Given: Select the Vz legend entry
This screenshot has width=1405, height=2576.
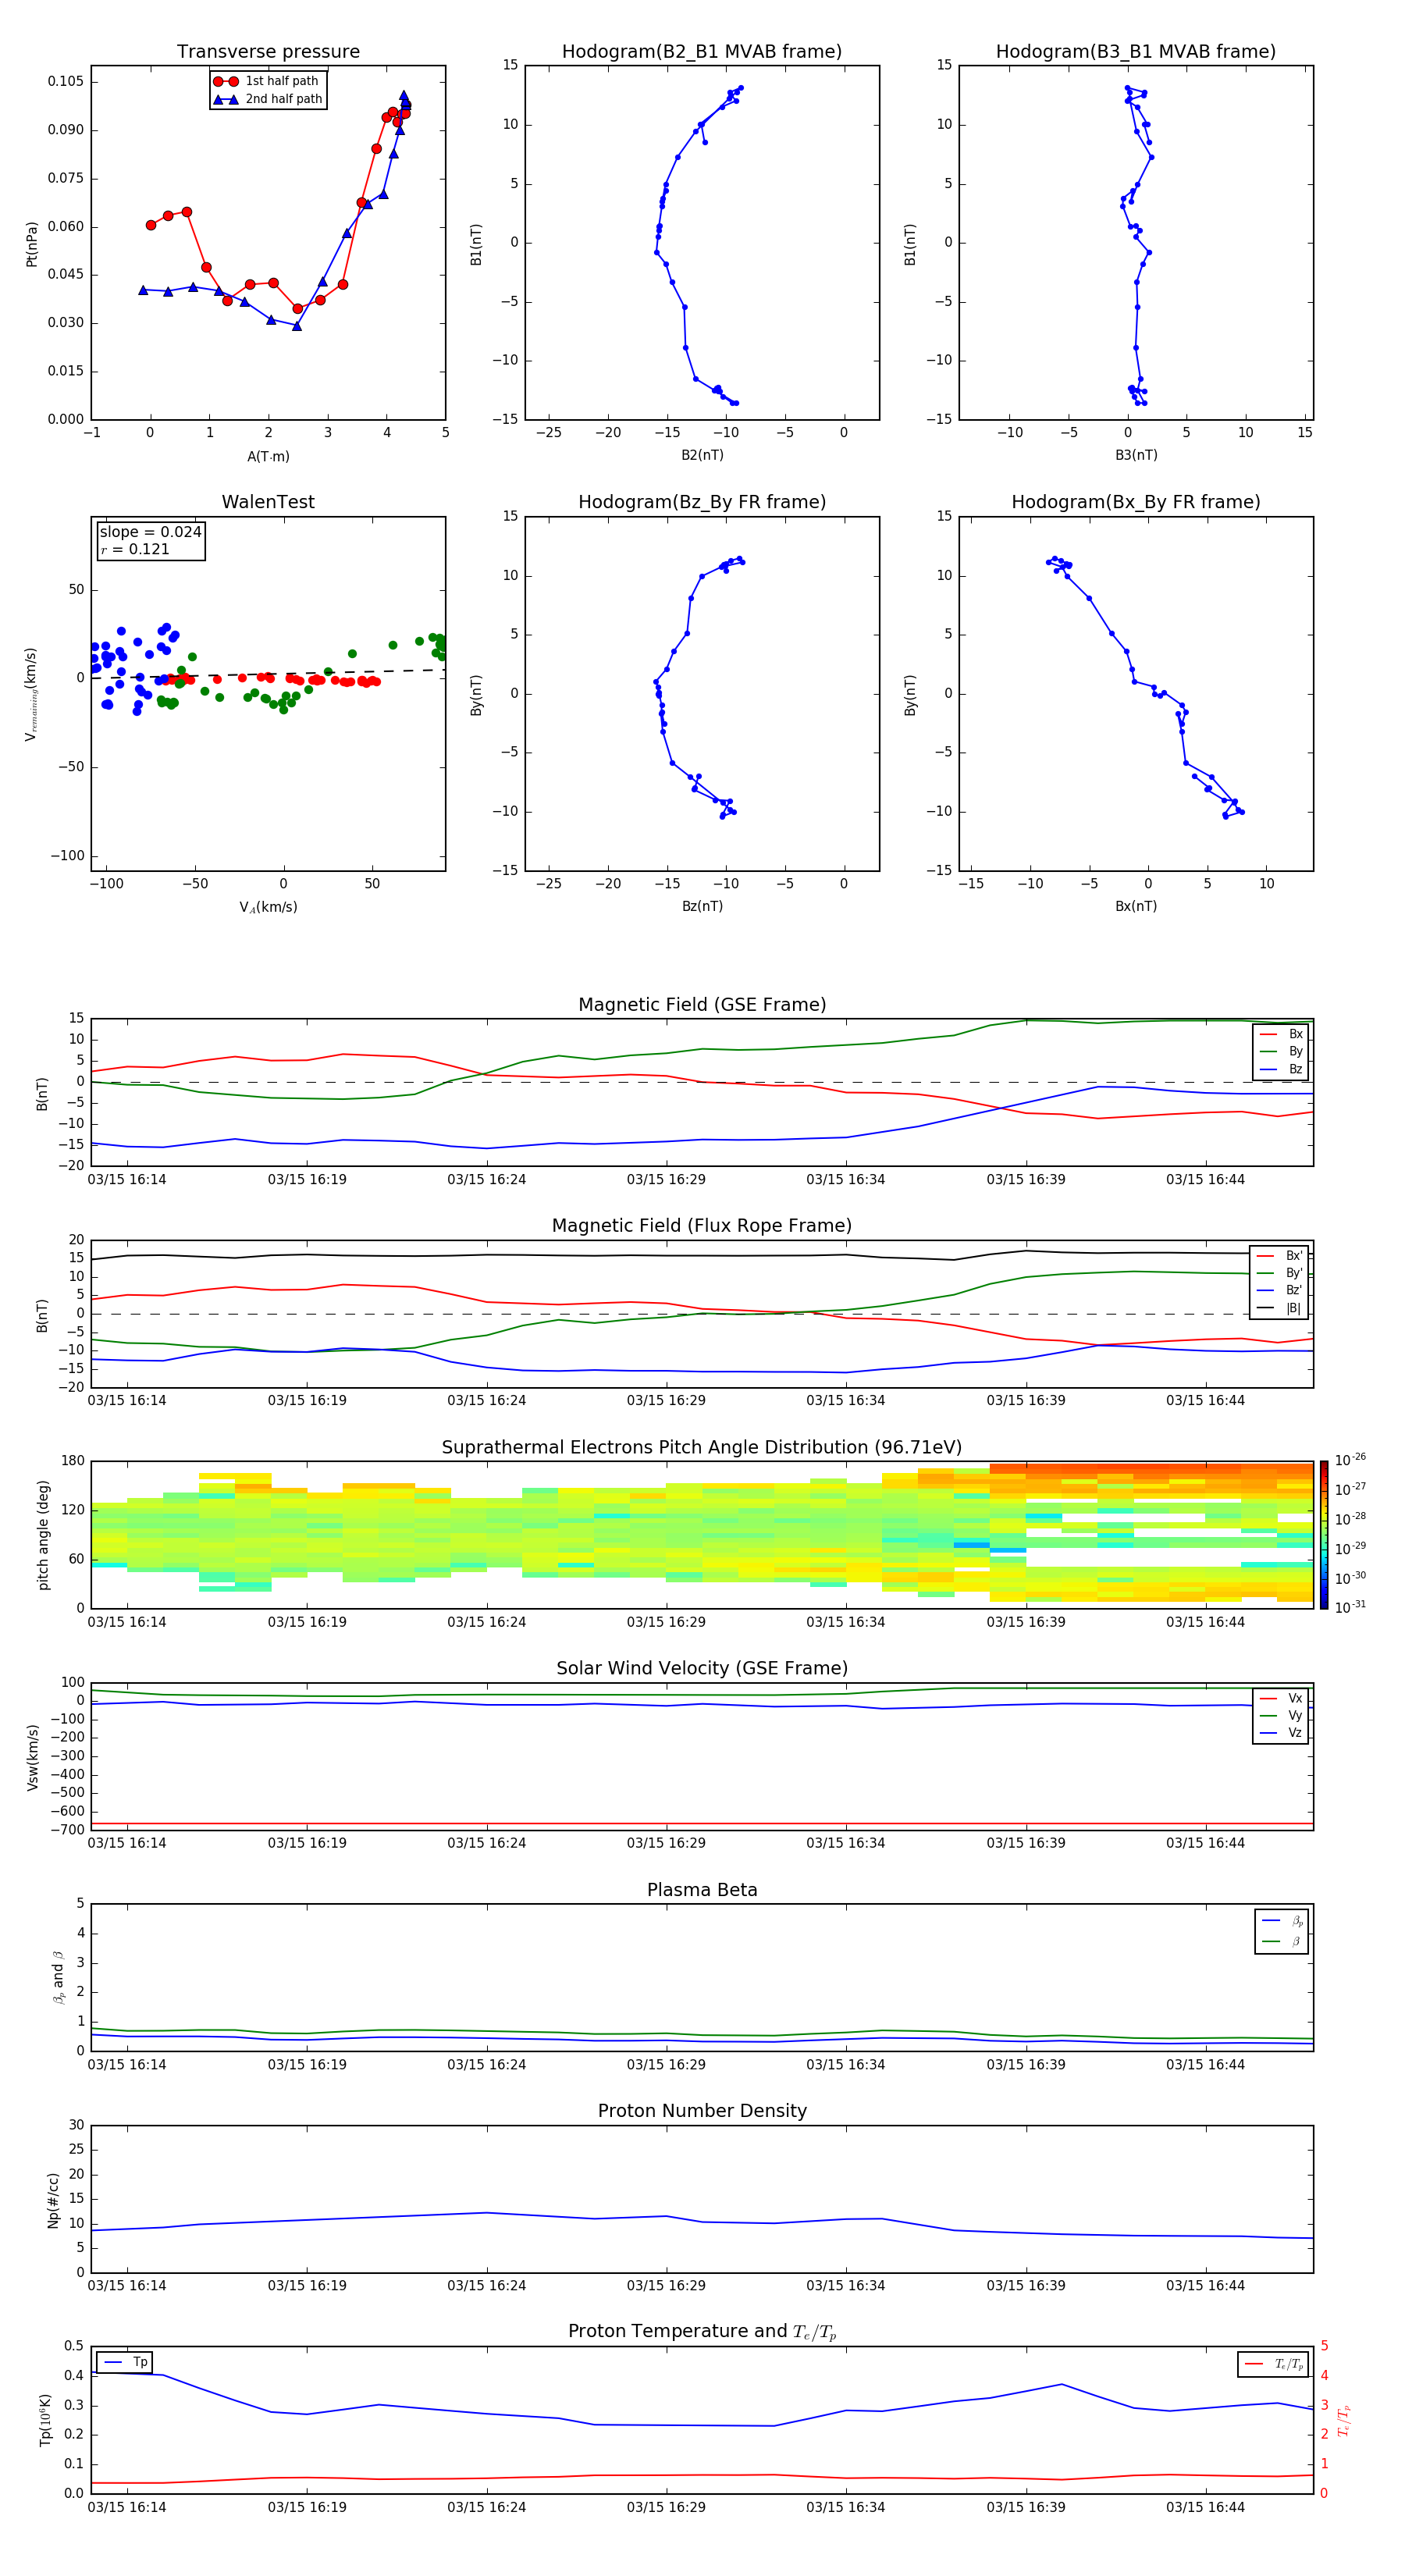Looking at the screenshot, I should 1281,1733.
